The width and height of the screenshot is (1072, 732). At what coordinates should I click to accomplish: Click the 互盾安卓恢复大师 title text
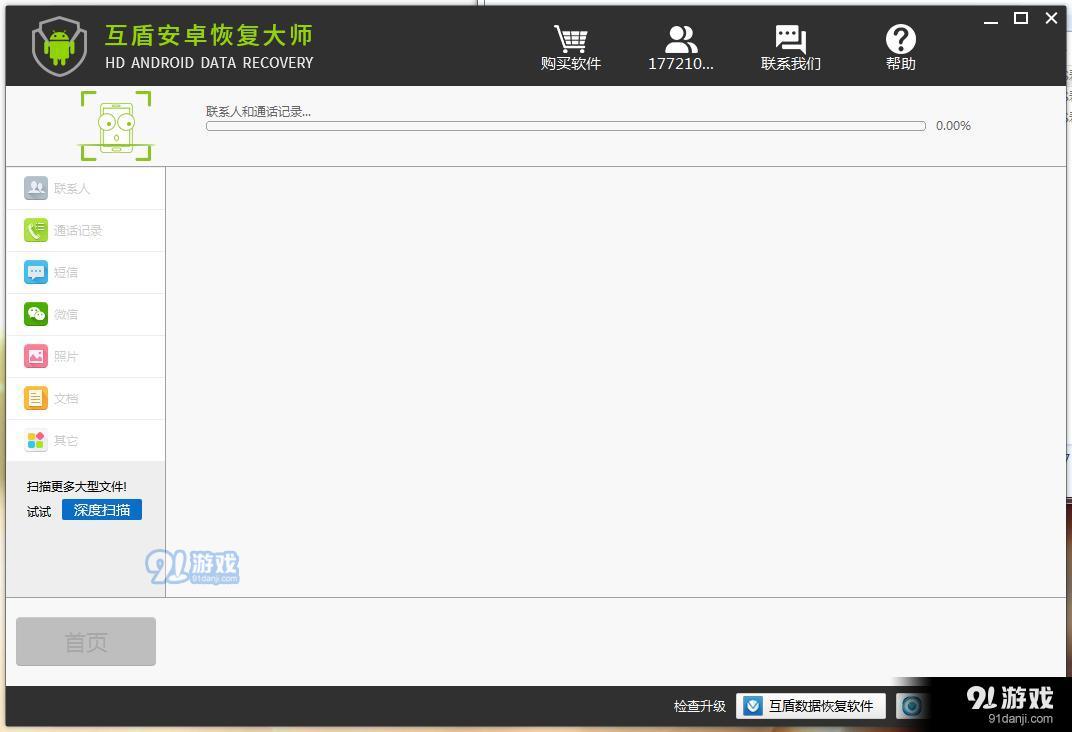[x=209, y=35]
